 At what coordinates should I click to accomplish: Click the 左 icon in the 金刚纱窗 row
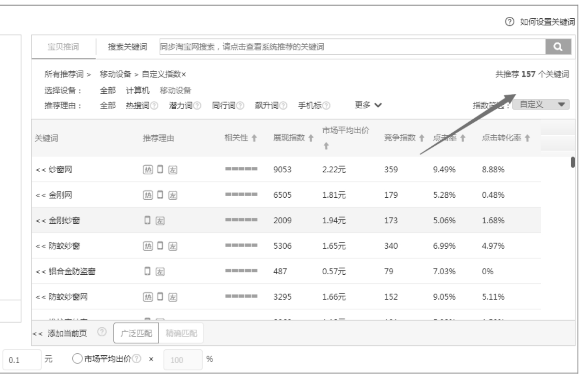160,221
